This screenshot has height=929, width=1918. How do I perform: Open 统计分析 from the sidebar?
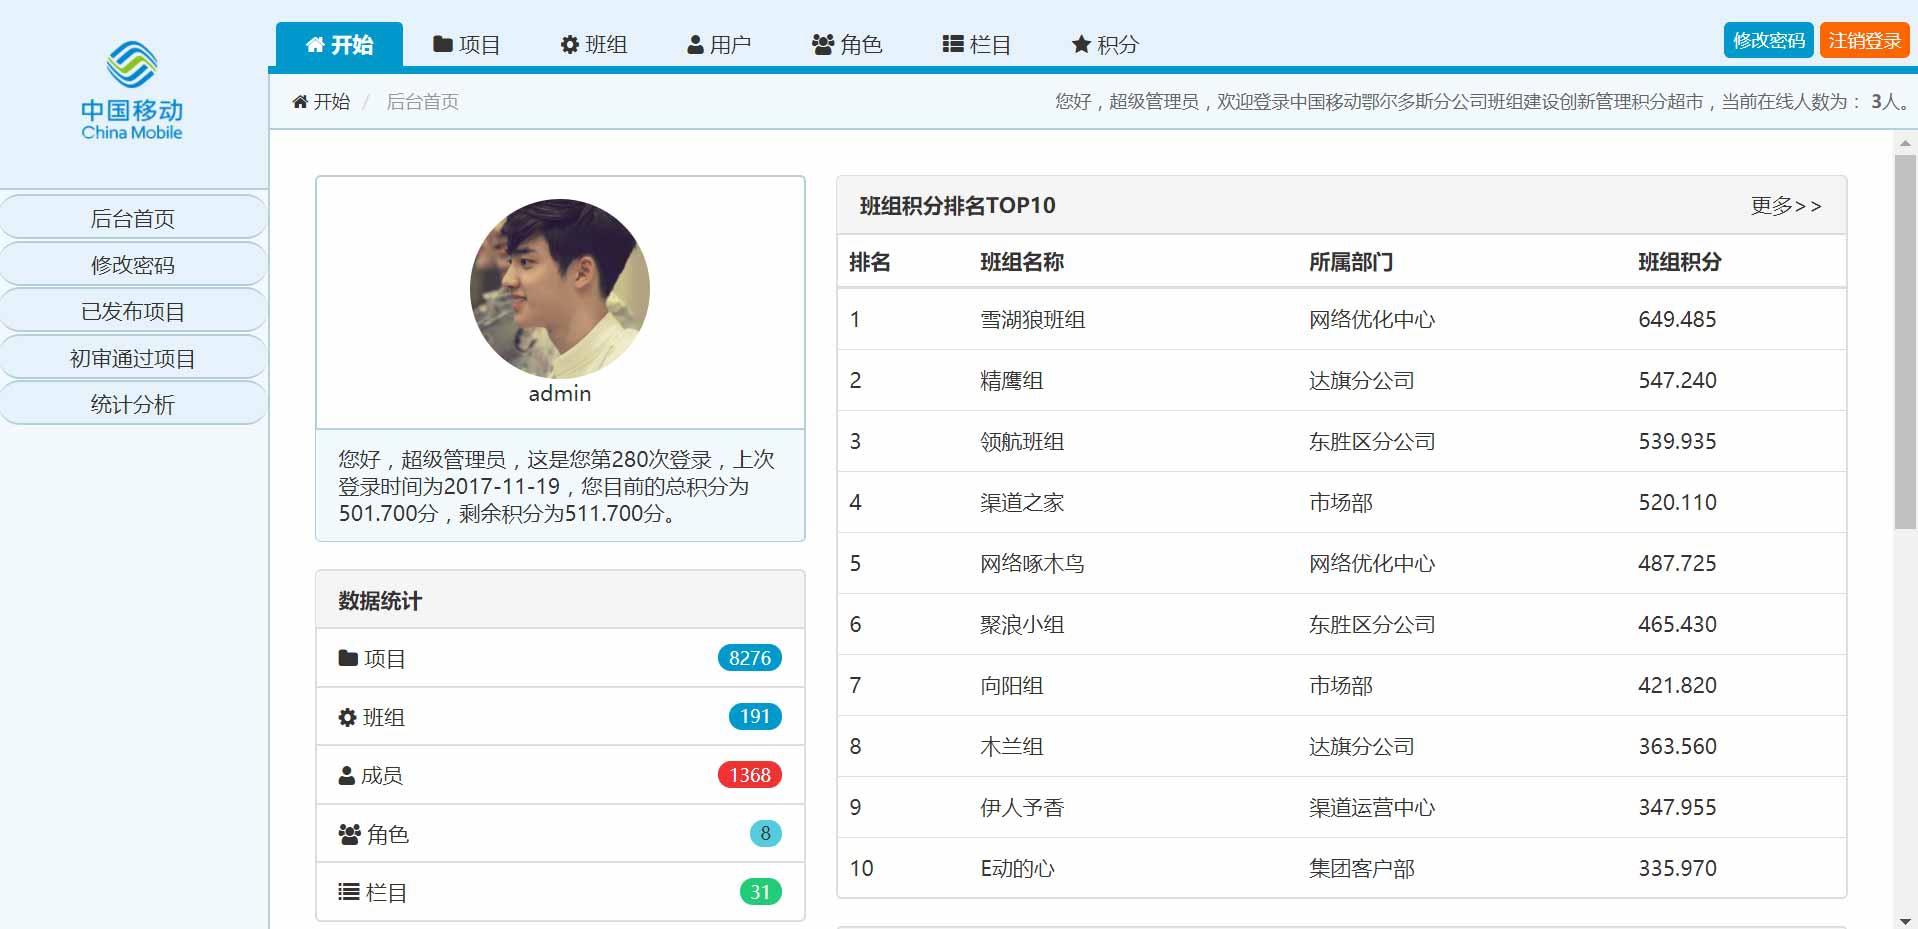coord(133,404)
